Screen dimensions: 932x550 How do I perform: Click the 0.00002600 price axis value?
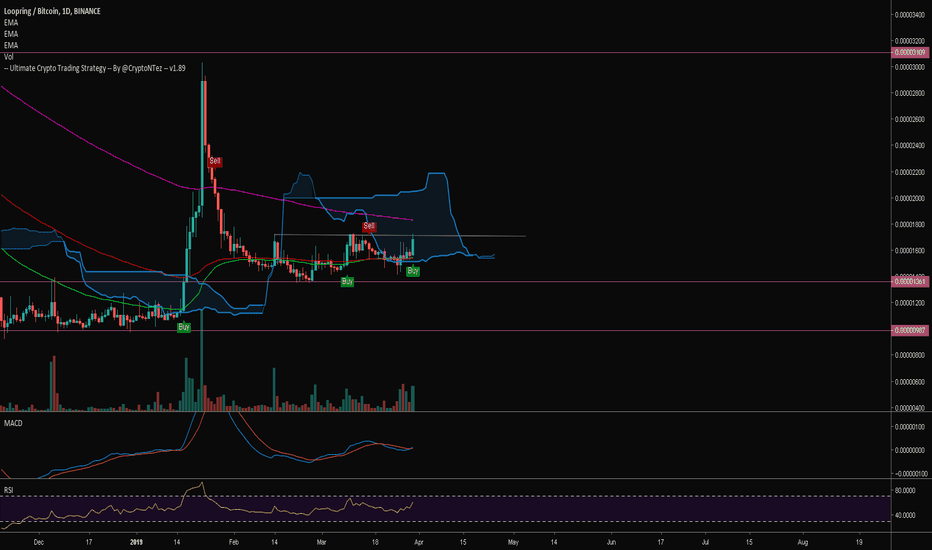click(x=910, y=120)
